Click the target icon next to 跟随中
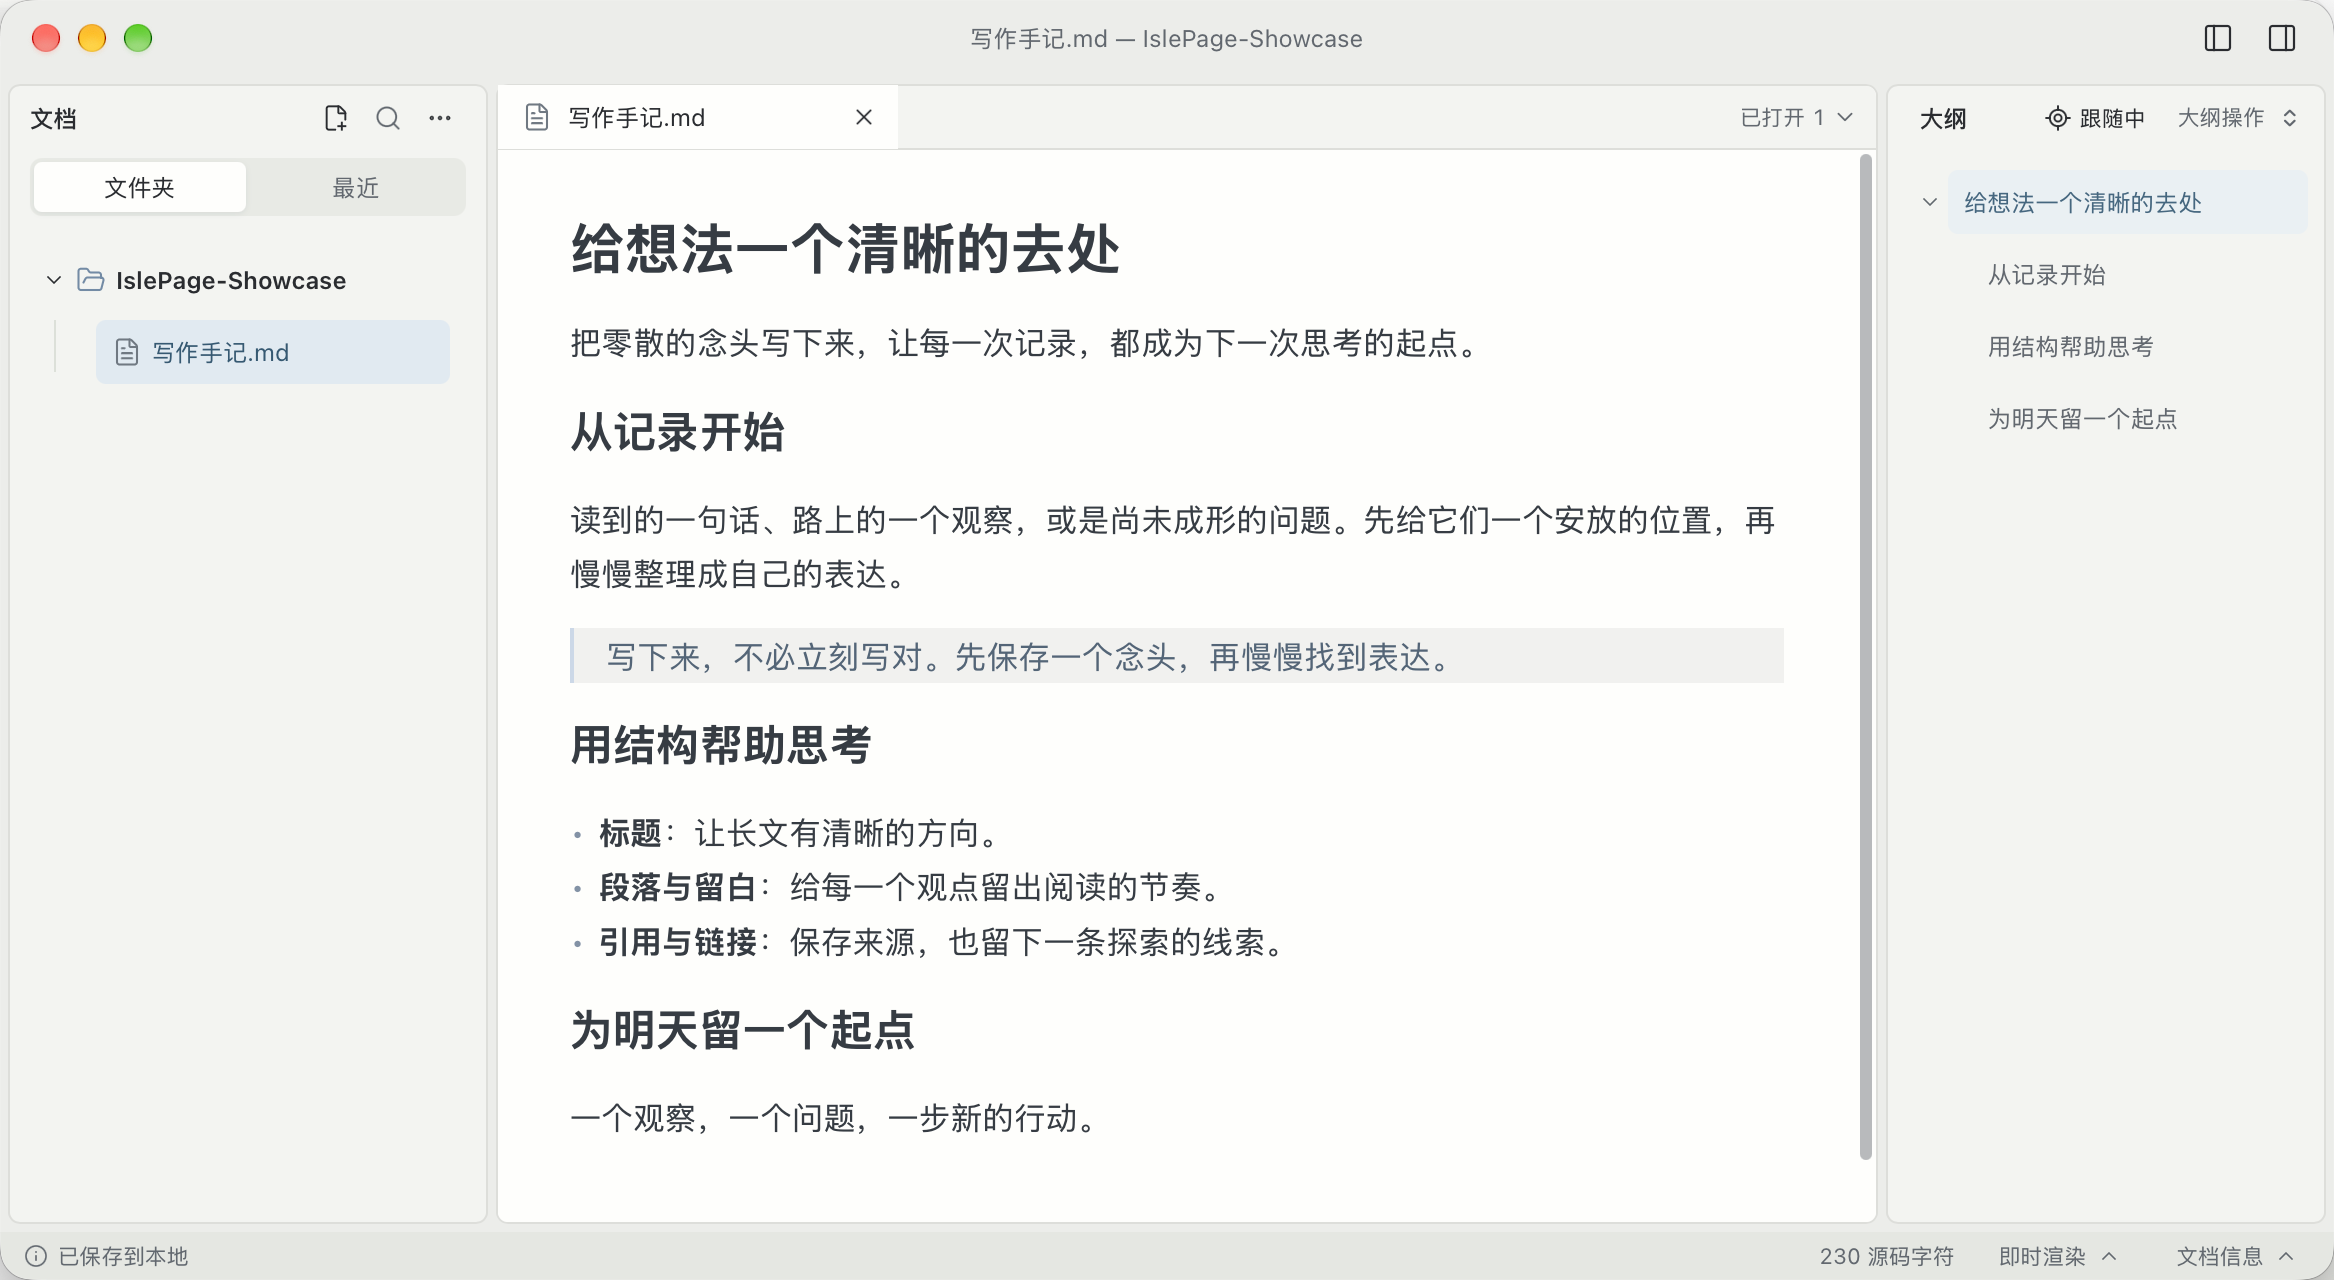This screenshot has width=2334, height=1280. 2057,118
